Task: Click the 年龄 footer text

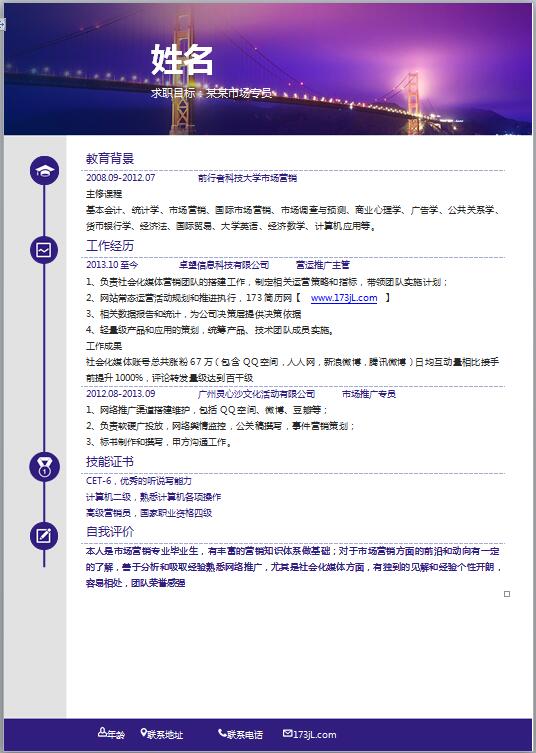Action: click(116, 735)
